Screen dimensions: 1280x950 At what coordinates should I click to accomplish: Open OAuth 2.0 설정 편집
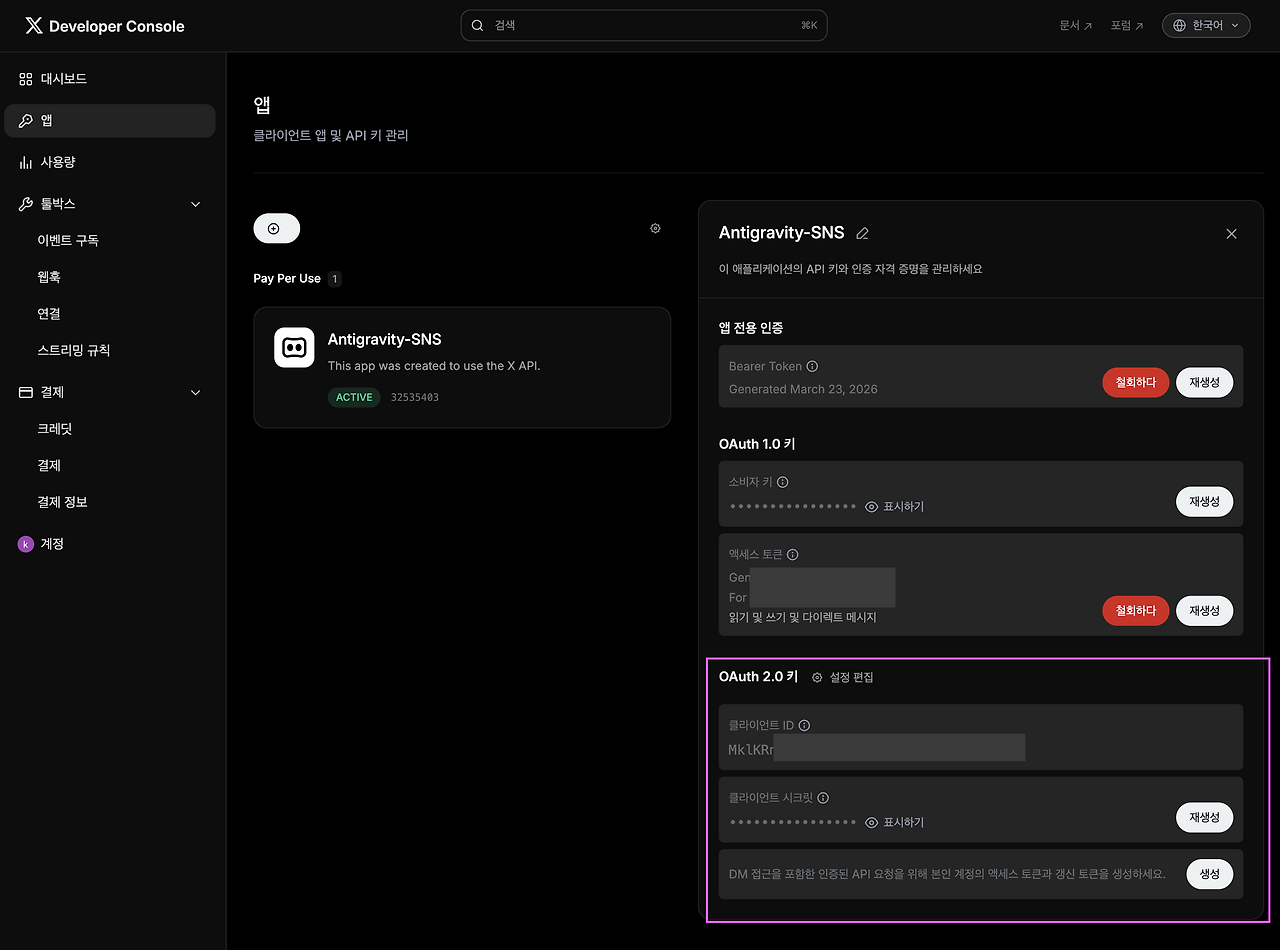(842, 678)
